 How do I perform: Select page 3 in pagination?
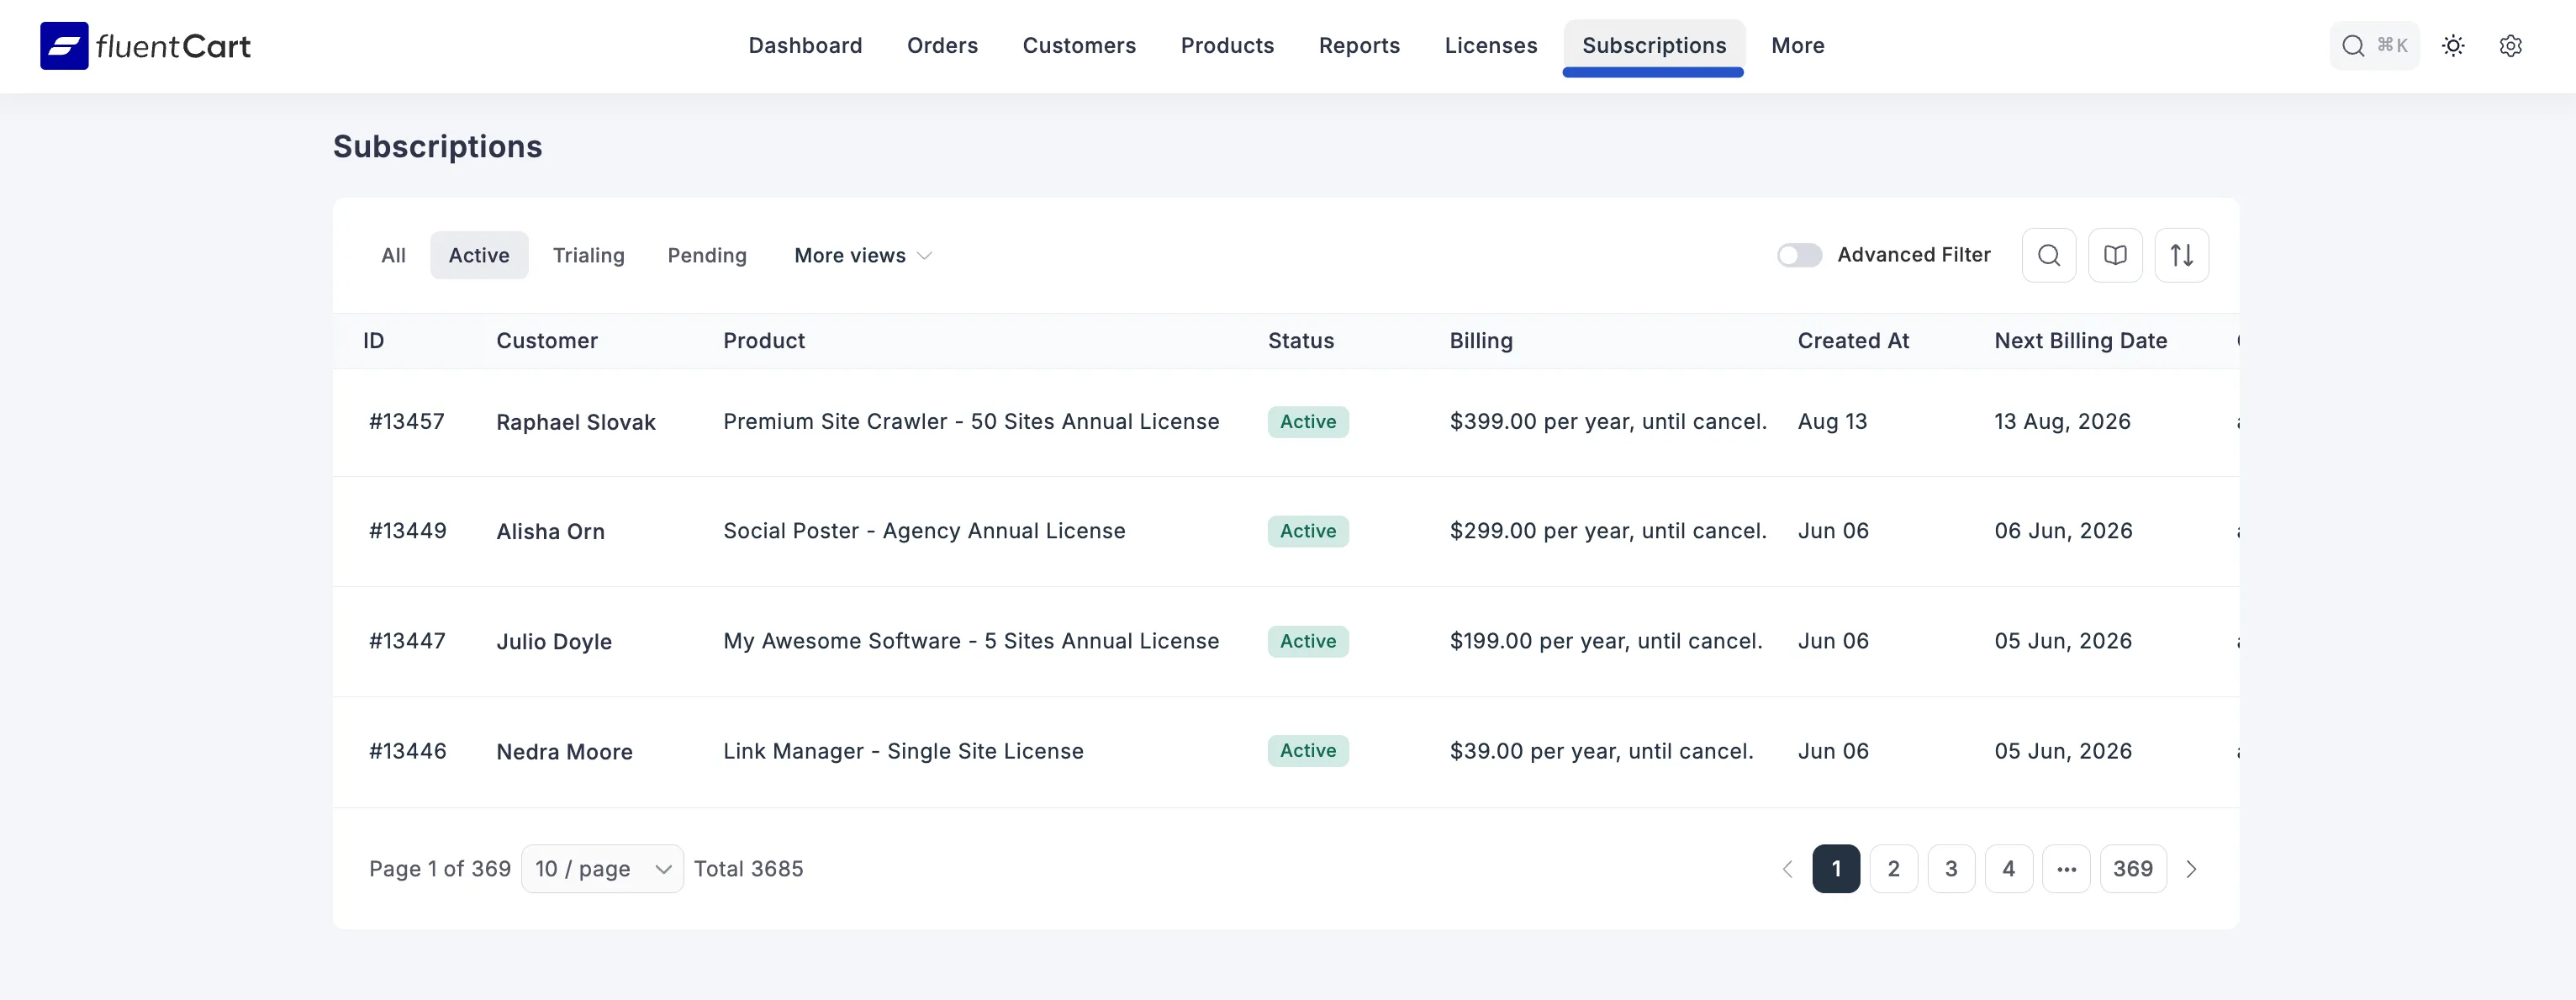tap(1950, 868)
